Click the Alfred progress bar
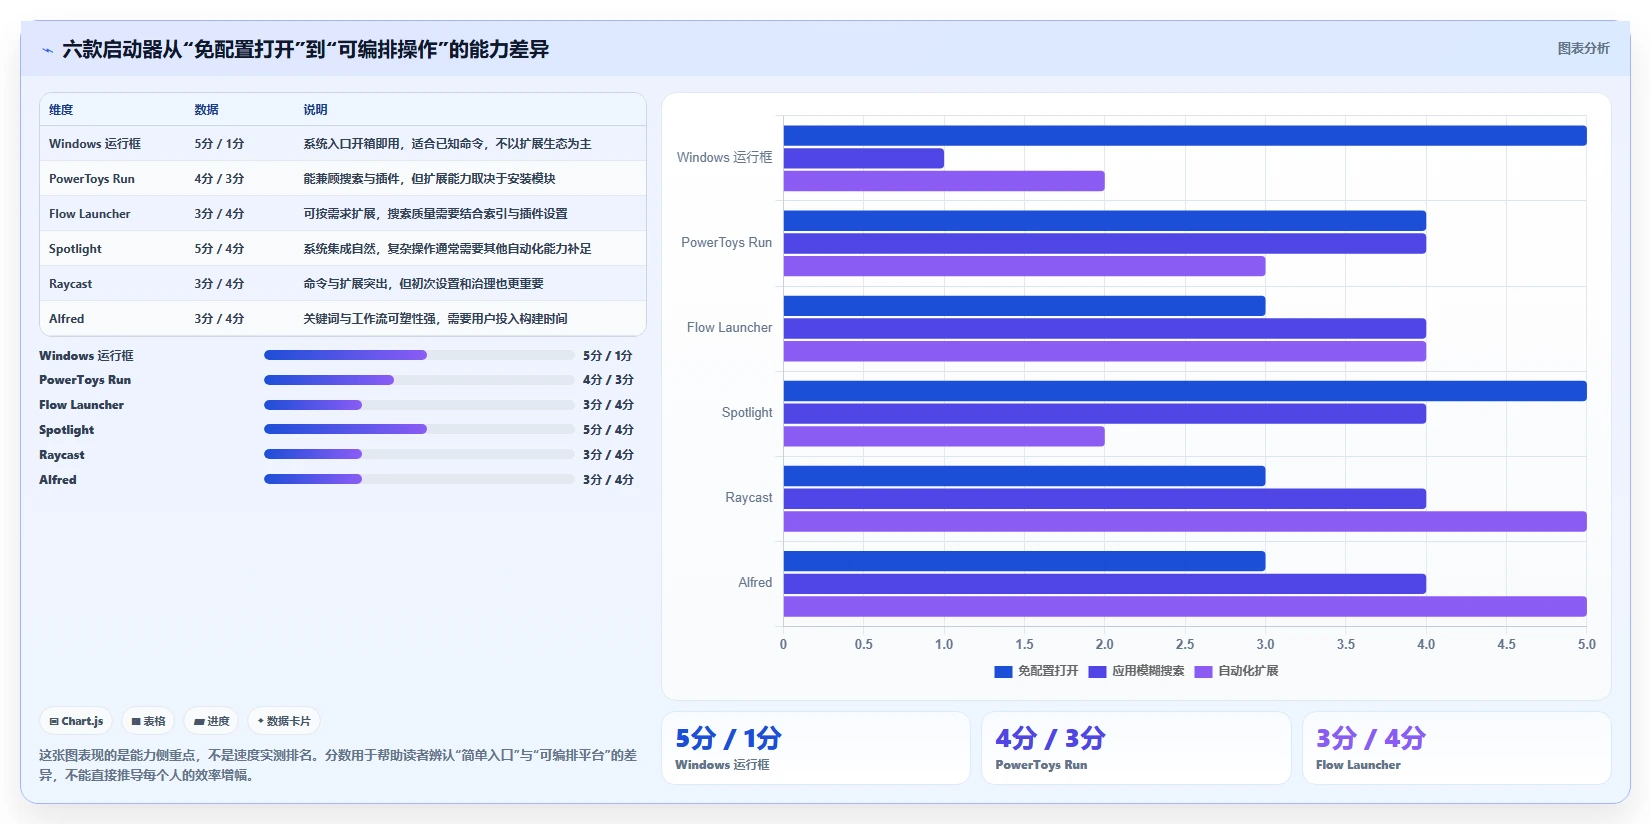1651x824 pixels. click(419, 479)
